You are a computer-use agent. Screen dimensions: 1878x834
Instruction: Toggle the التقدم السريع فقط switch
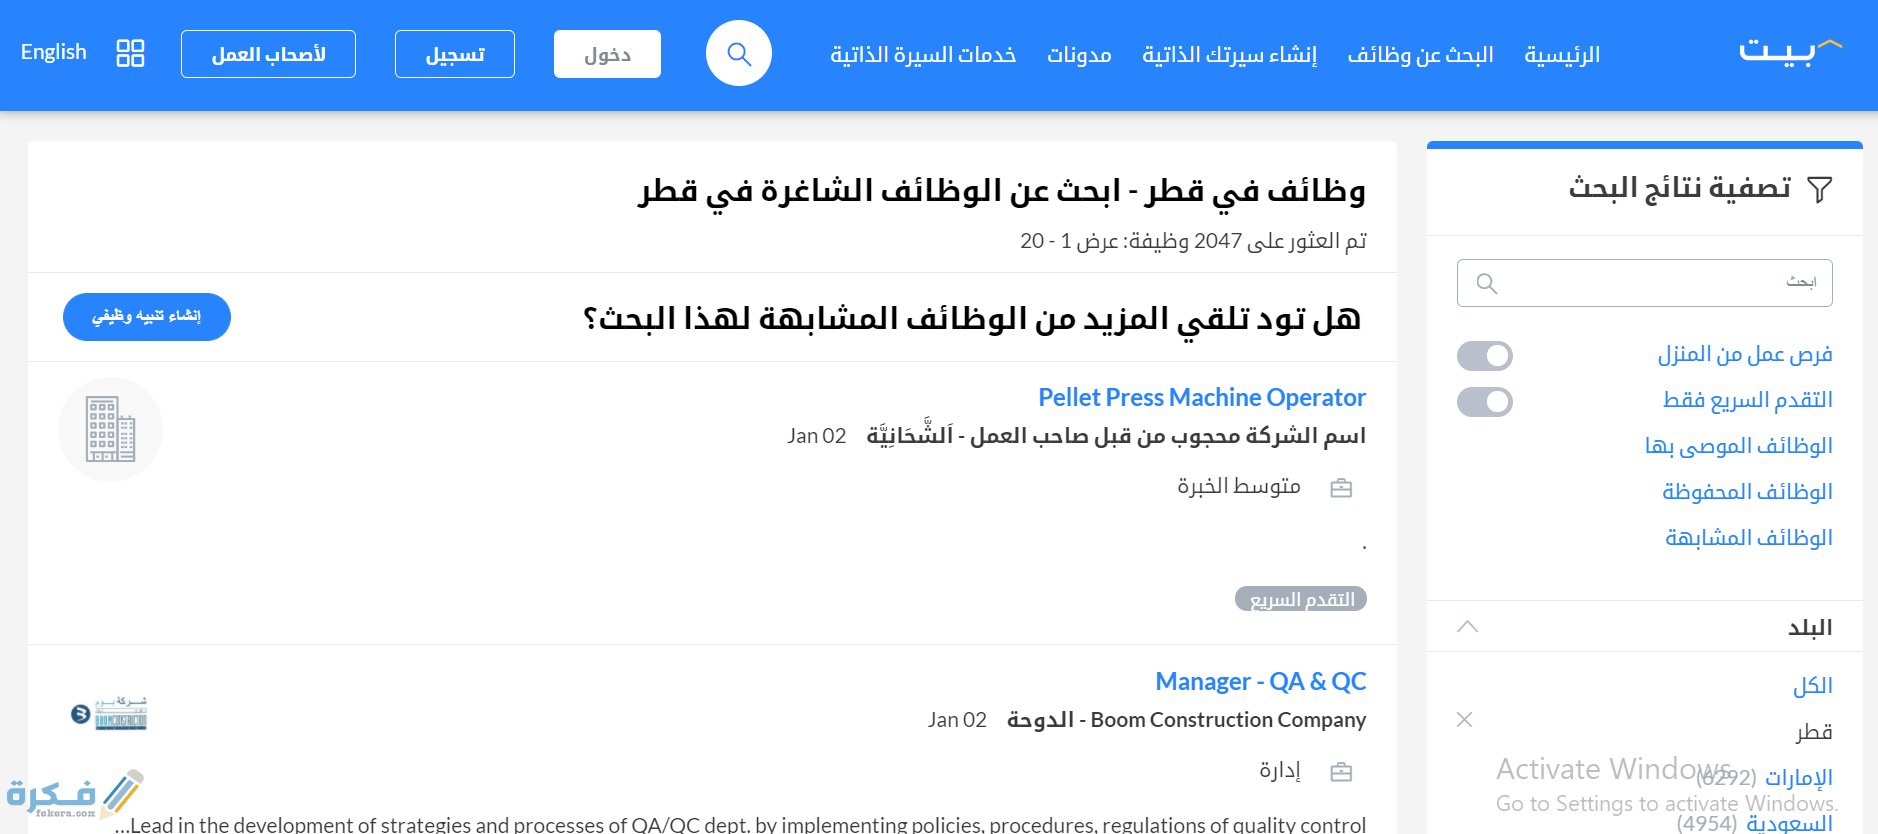1484,402
